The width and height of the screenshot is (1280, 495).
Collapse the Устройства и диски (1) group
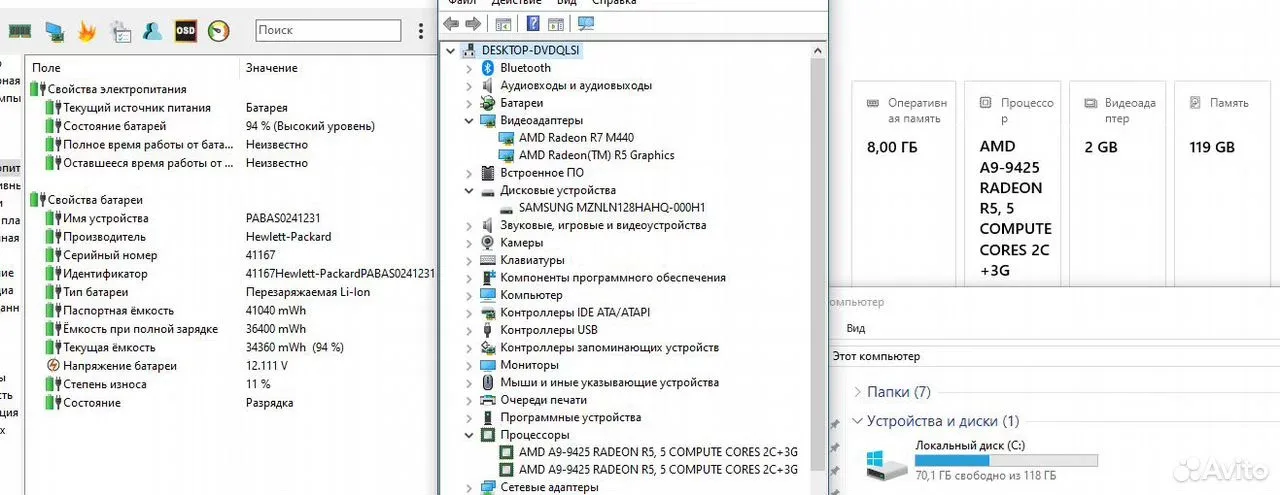tap(856, 421)
